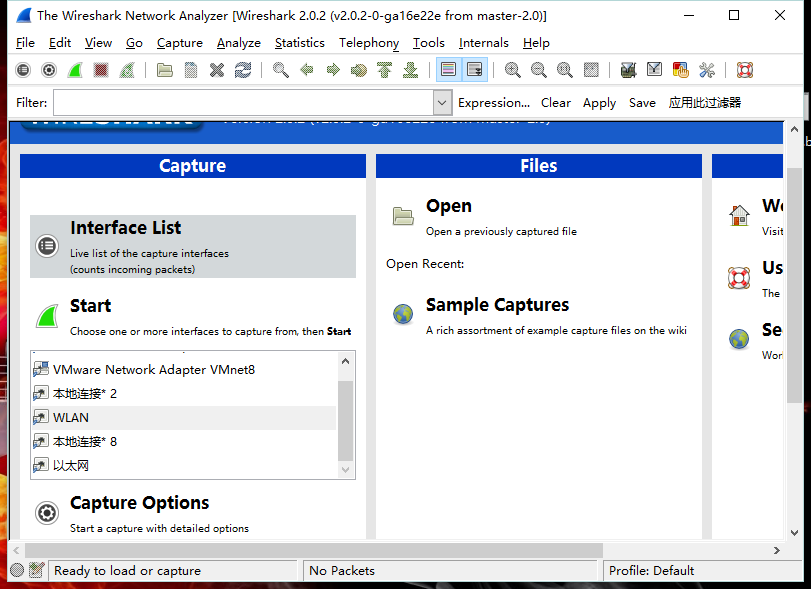Open capture options toolbar icon
This screenshot has width=811, height=589.
pos(49,70)
